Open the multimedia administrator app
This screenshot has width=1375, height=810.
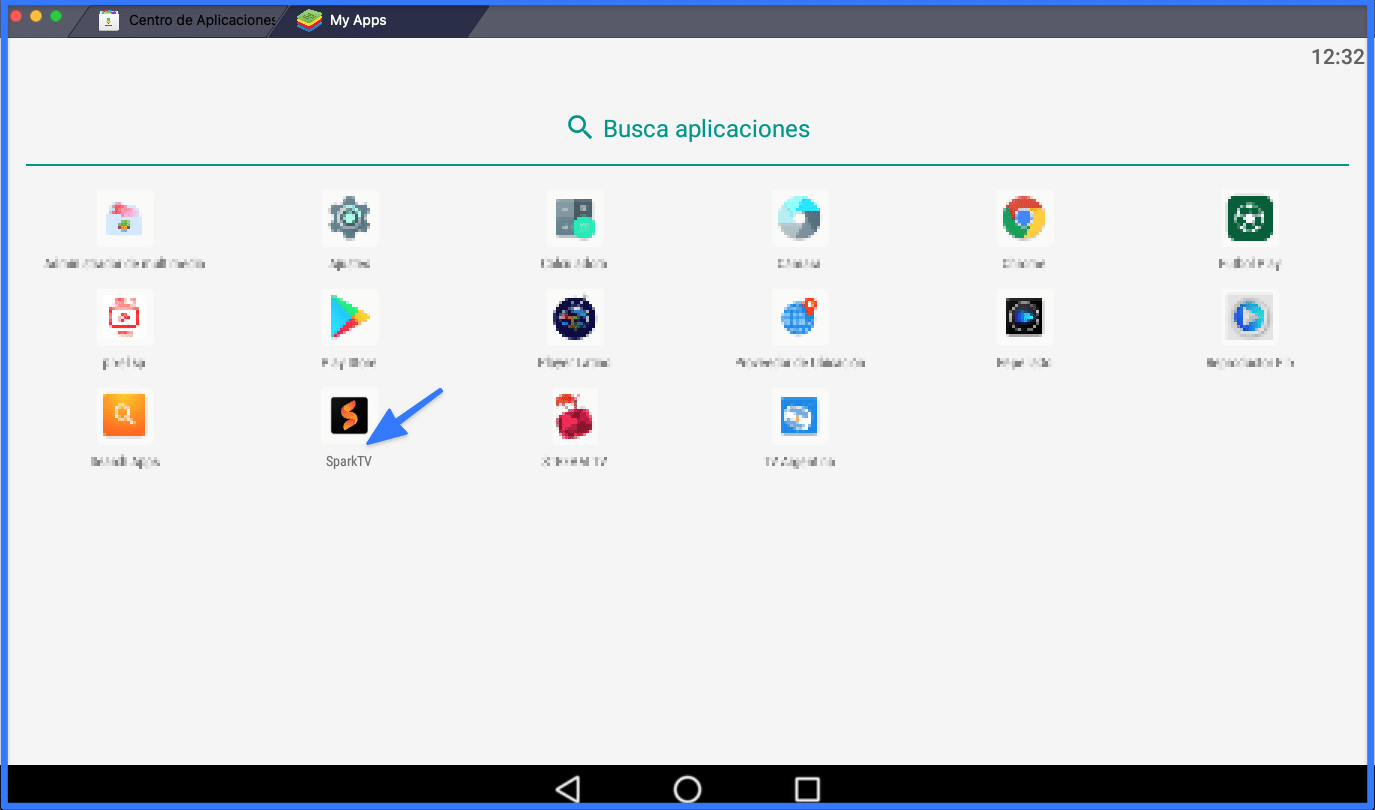click(x=124, y=218)
